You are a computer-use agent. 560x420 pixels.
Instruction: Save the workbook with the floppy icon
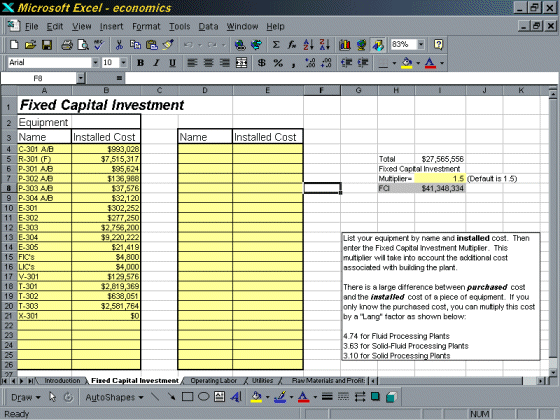(x=47, y=45)
